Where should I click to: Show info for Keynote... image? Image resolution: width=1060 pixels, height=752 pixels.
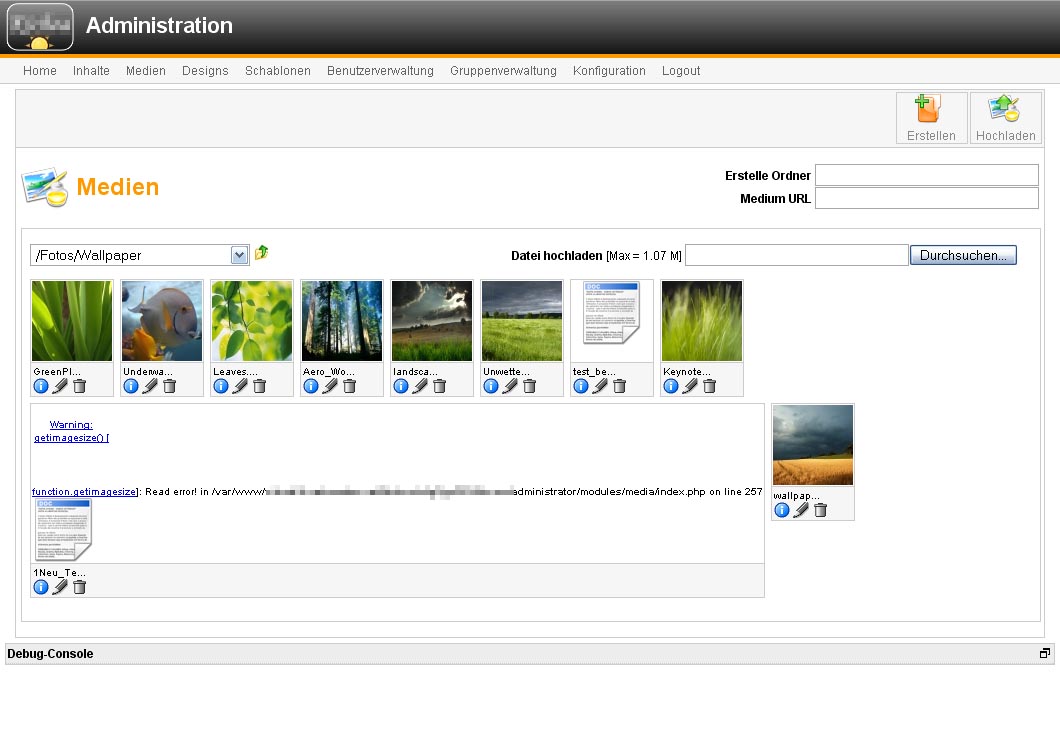click(671, 386)
